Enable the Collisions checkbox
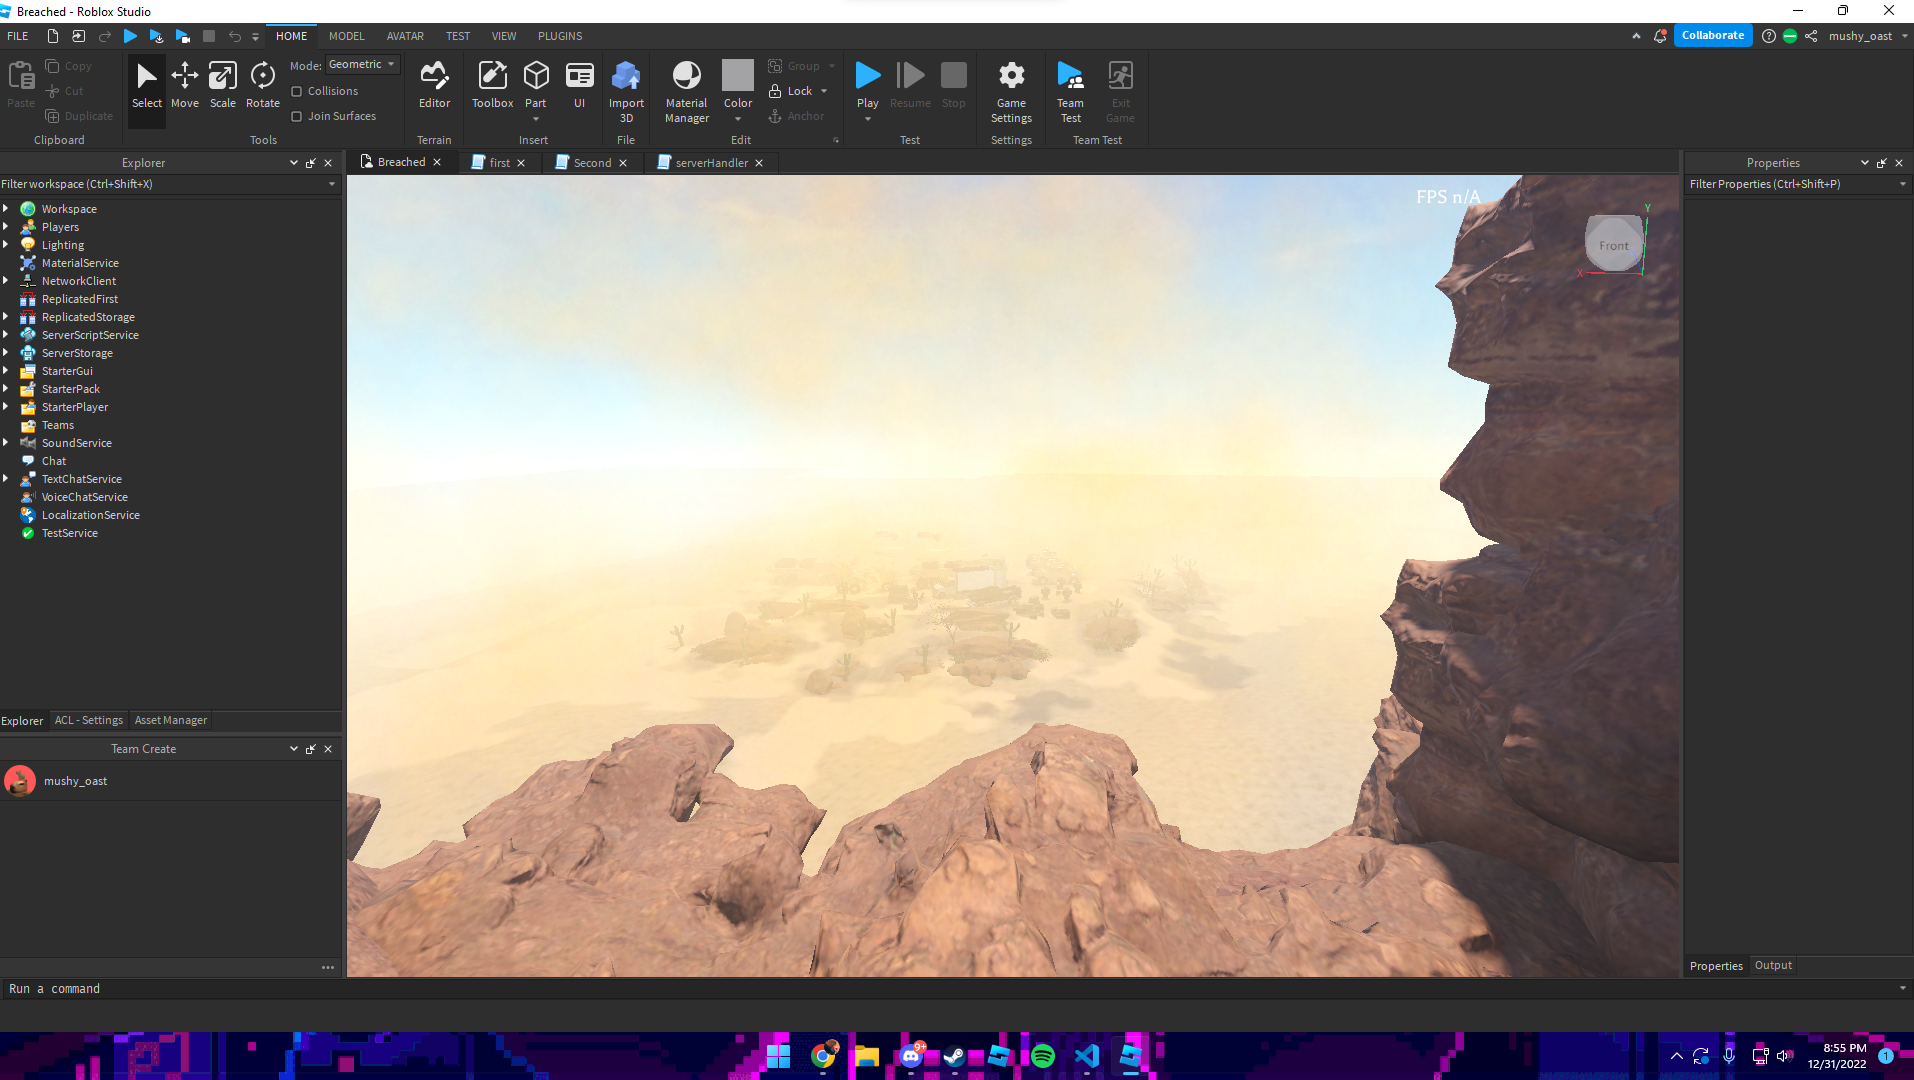1914x1080 pixels. click(x=297, y=91)
